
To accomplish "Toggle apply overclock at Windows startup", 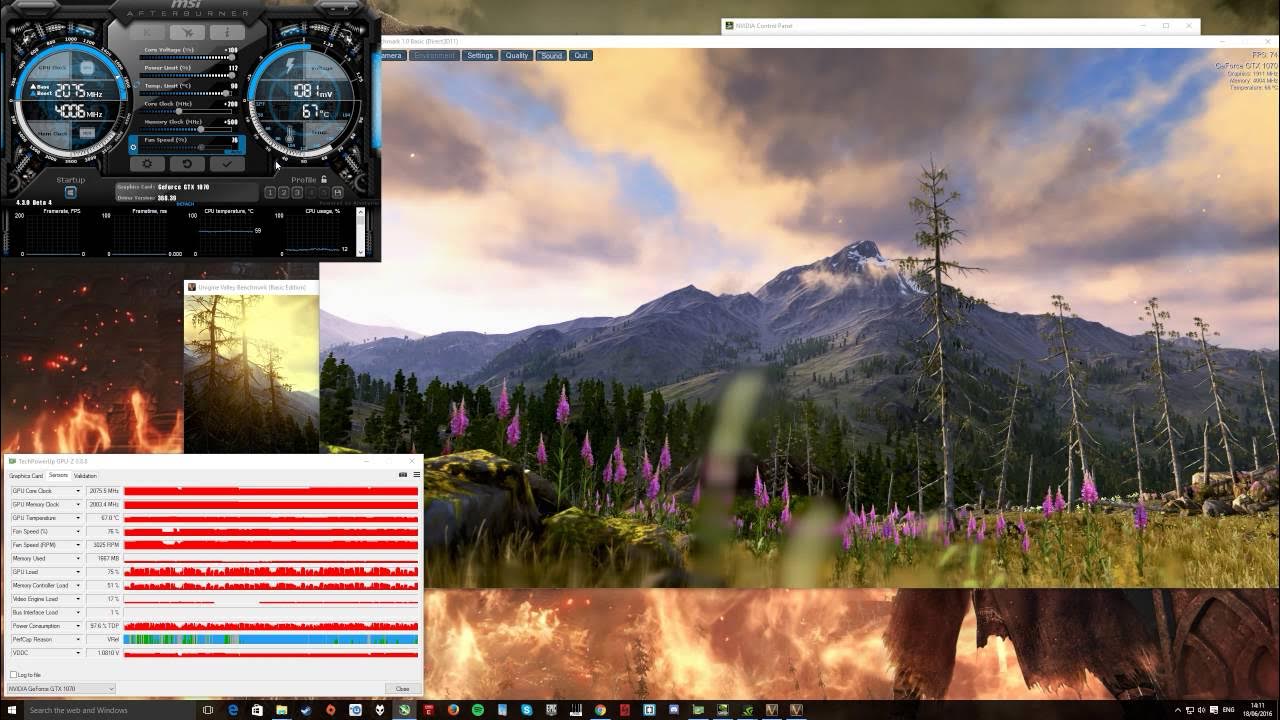I will (71, 192).
